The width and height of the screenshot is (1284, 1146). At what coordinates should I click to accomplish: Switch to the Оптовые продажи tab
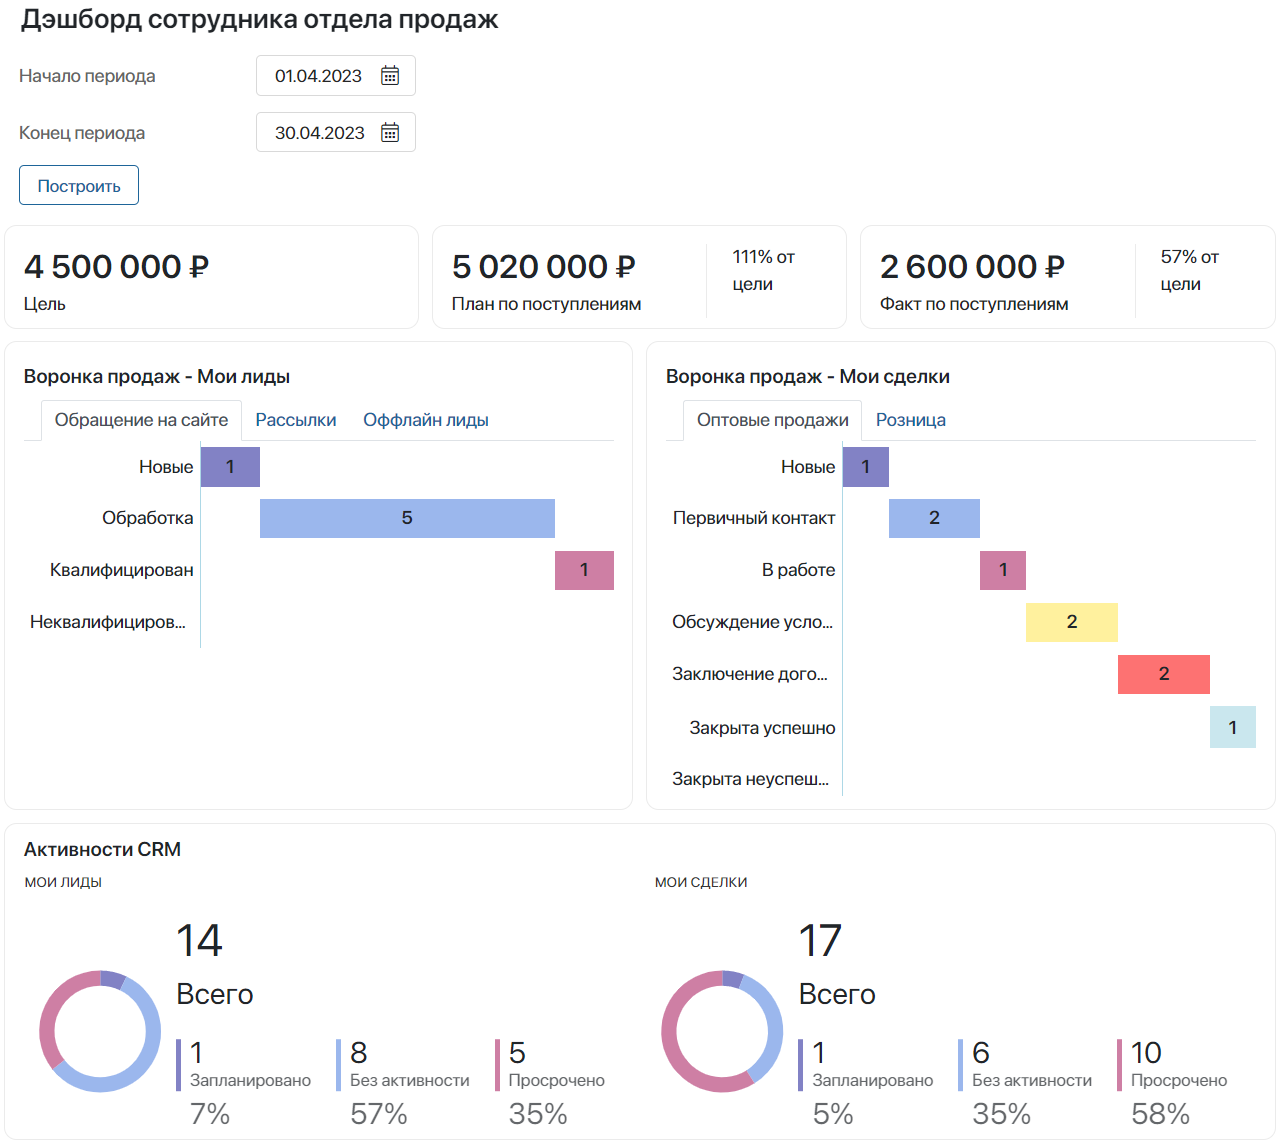click(x=773, y=420)
